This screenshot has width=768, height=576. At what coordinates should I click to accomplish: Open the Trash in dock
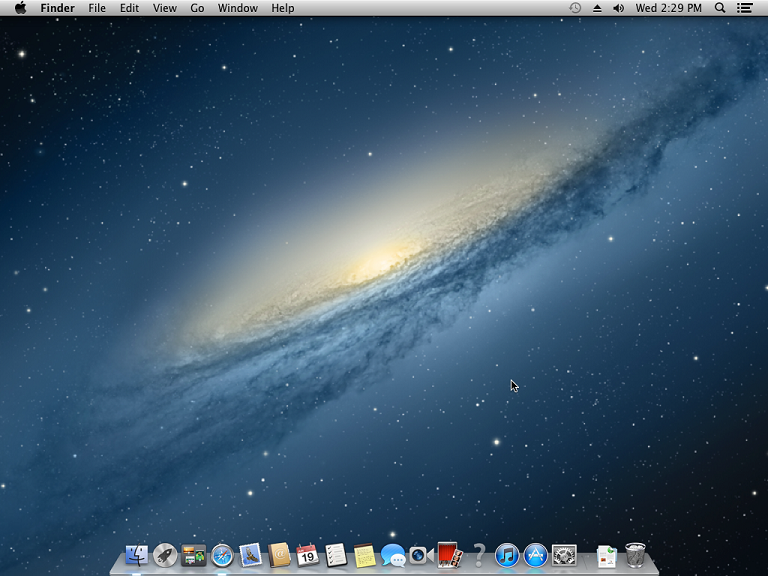point(635,555)
